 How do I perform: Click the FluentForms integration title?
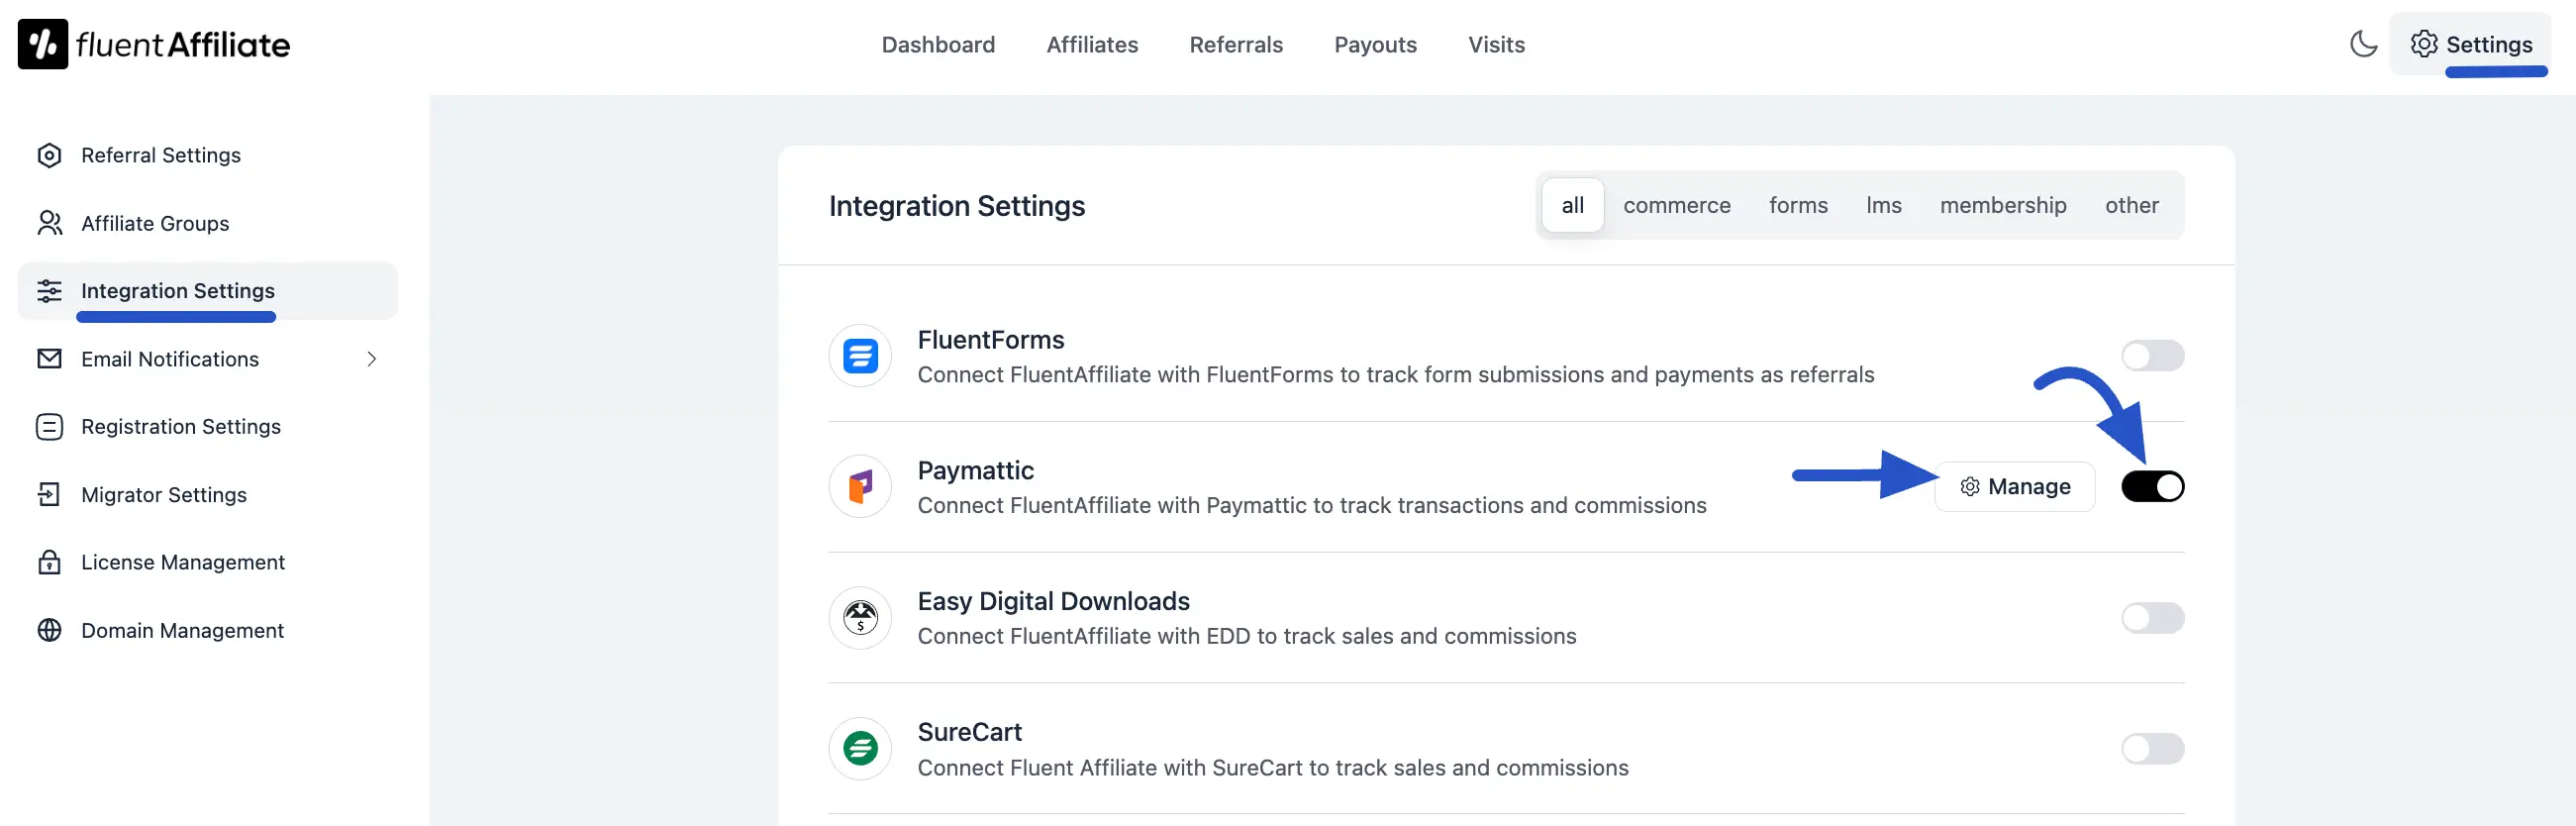point(991,340)
